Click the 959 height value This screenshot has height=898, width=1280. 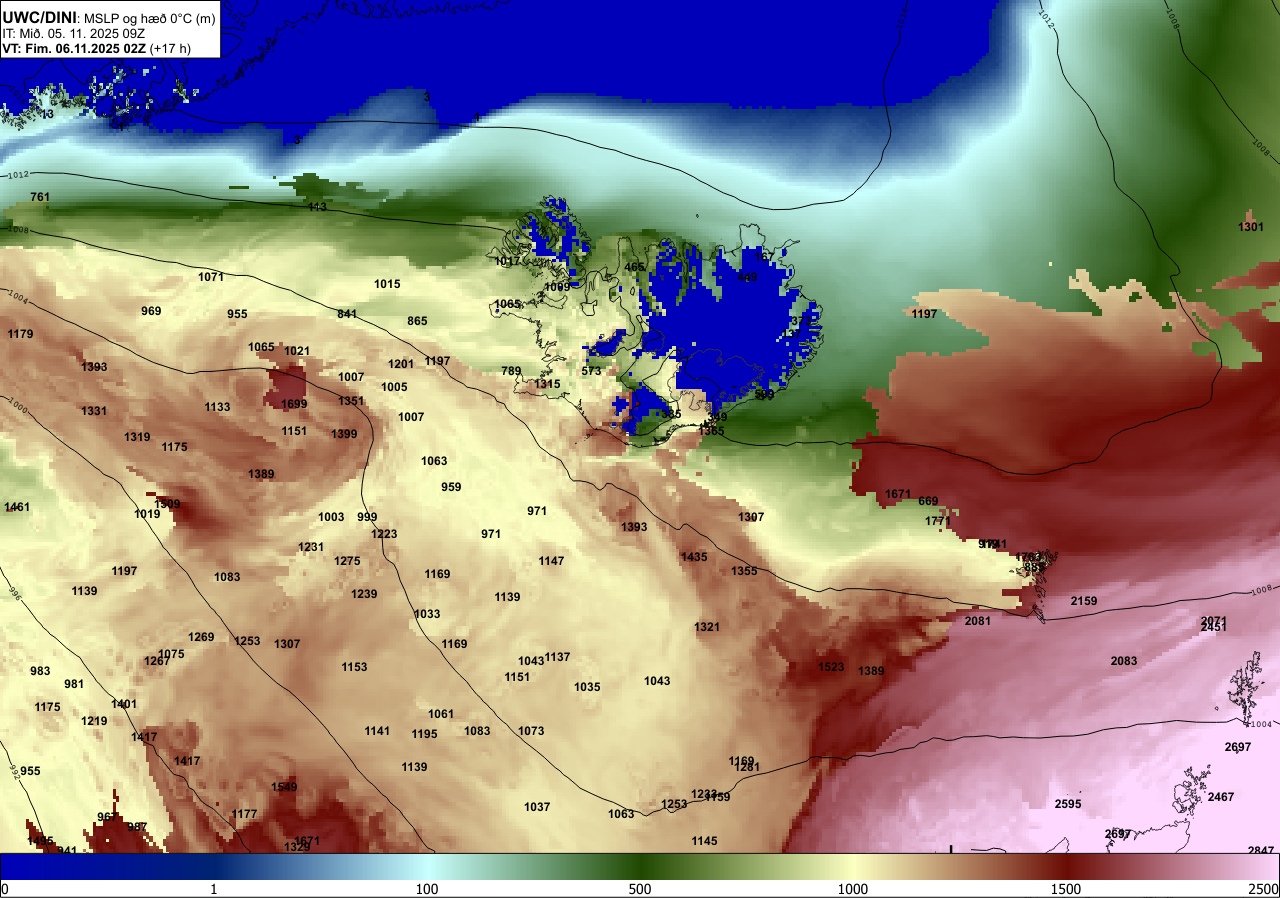[451, 487]
